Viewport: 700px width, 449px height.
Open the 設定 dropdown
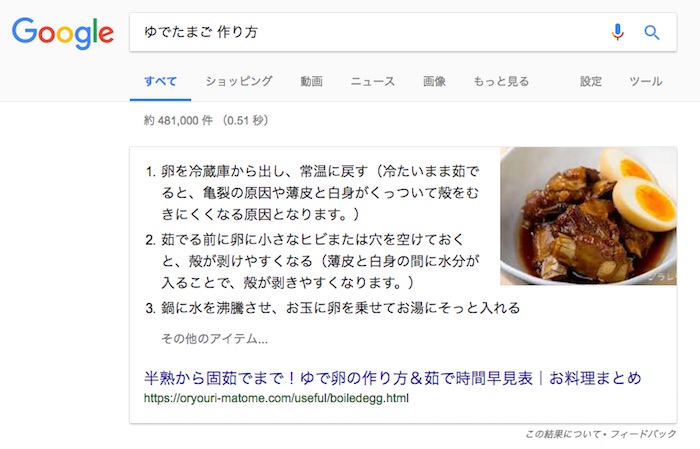(x=591, y=81)
